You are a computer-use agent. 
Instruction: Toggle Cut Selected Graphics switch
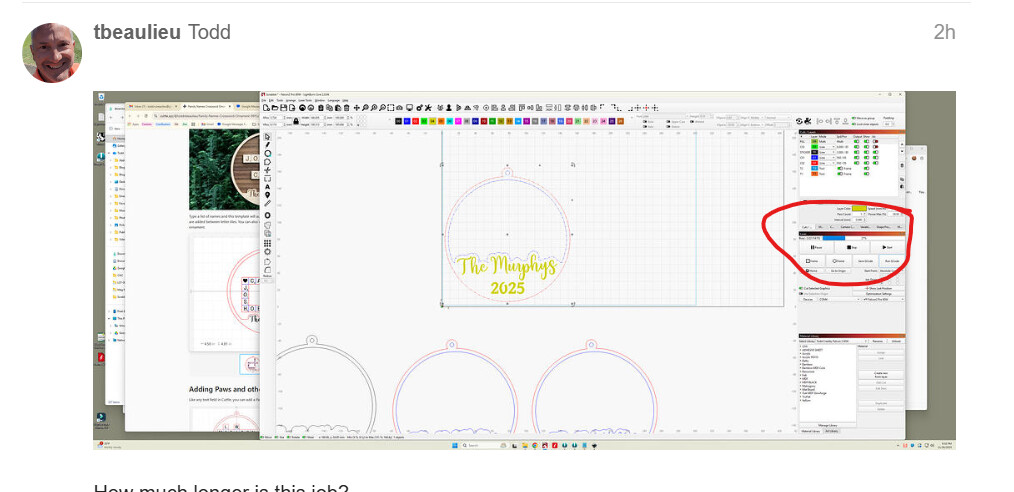pos(802,287)
